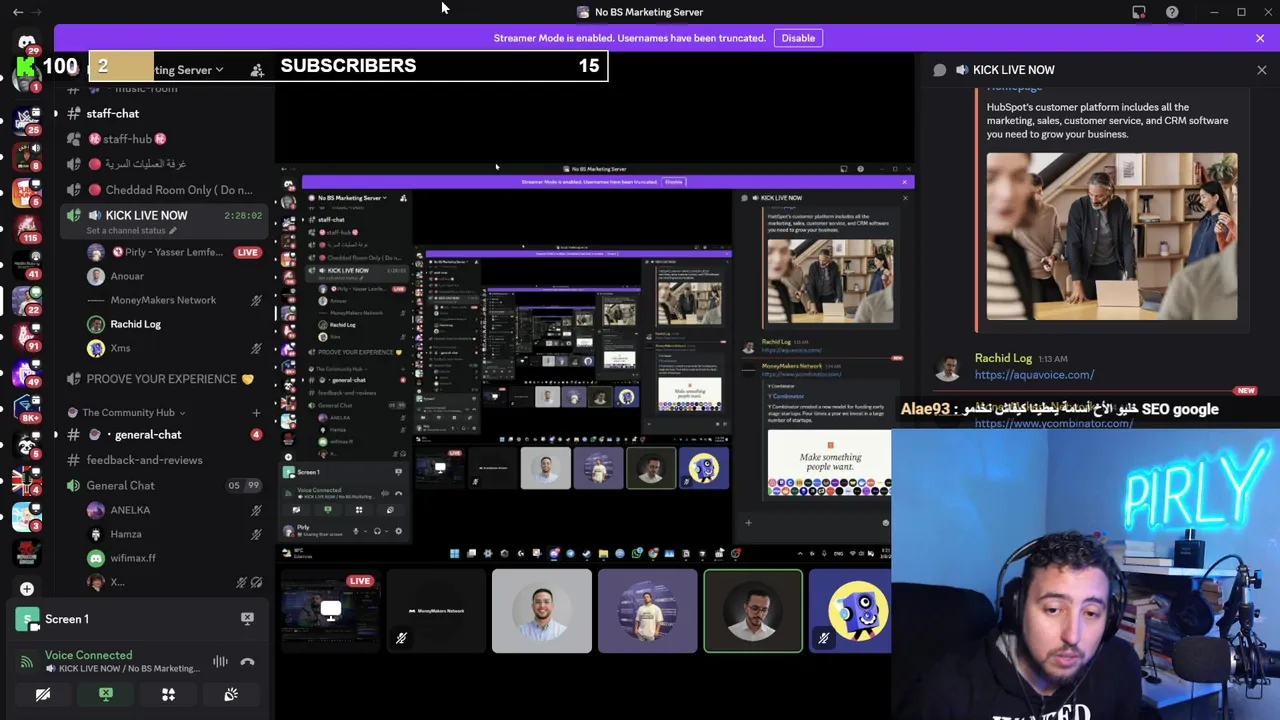Open server icon with 49 badge

point(26,371)
